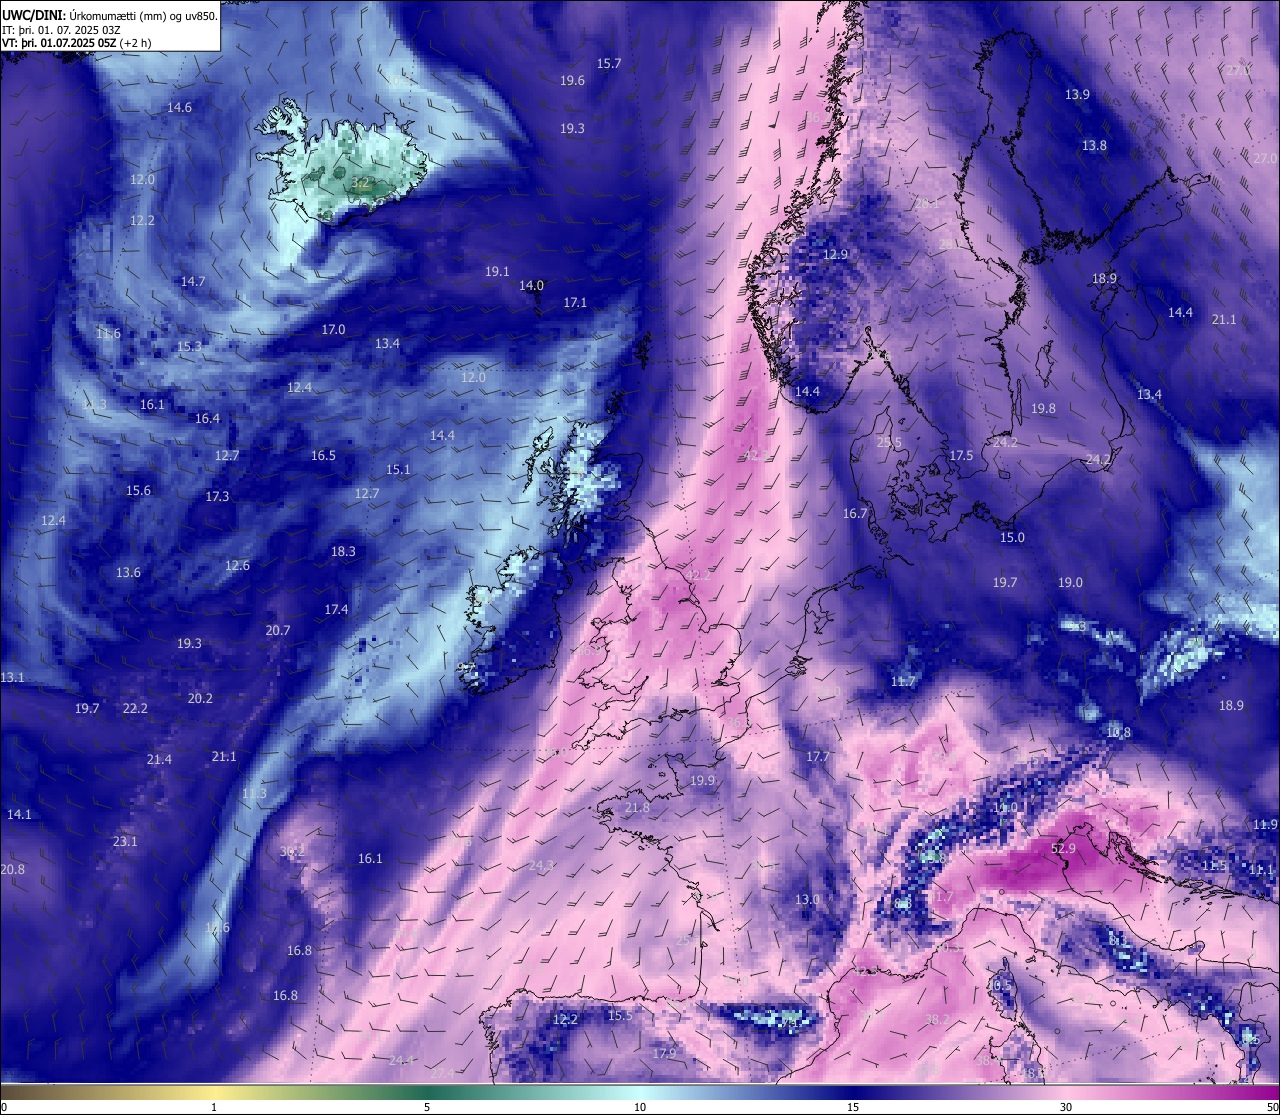Click the value "19.6" at the top
Image resolution: width=1280 pixels, height=1115 pixels.
pyautogui.click(x=572, y=81)
